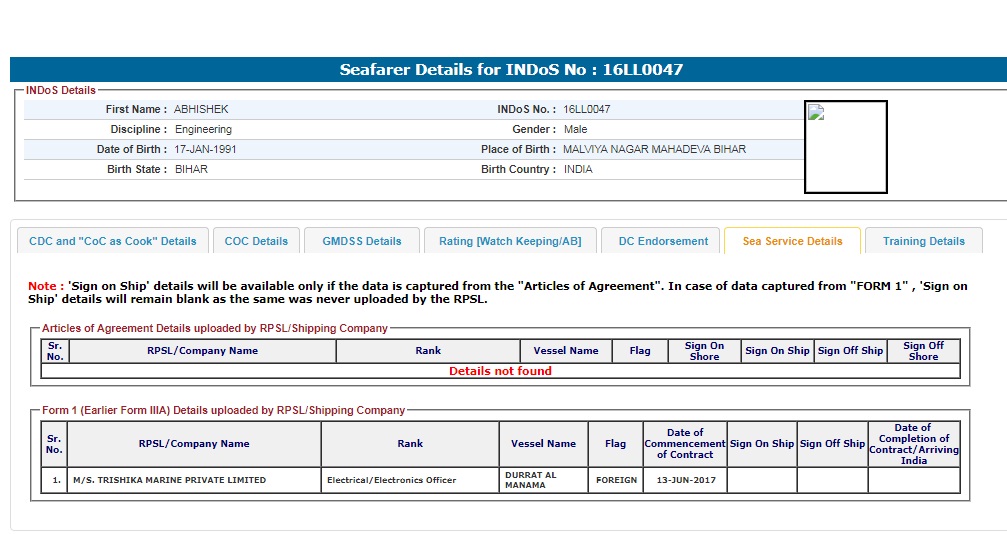Click the FOREIGN flag cell
The height and width of the screenshot is (534, 1007).
[x=616, y=480]
